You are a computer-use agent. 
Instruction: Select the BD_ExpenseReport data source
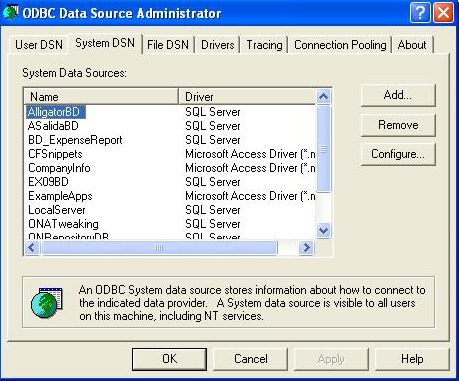coord(75,140)
